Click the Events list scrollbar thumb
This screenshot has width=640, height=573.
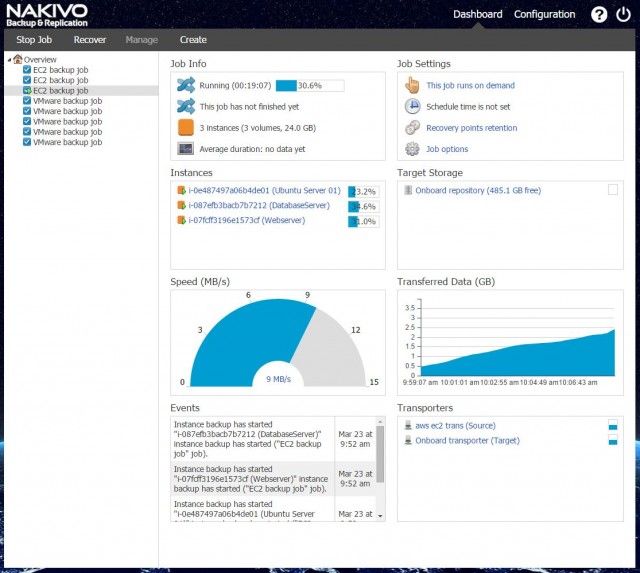click(380, 454)
